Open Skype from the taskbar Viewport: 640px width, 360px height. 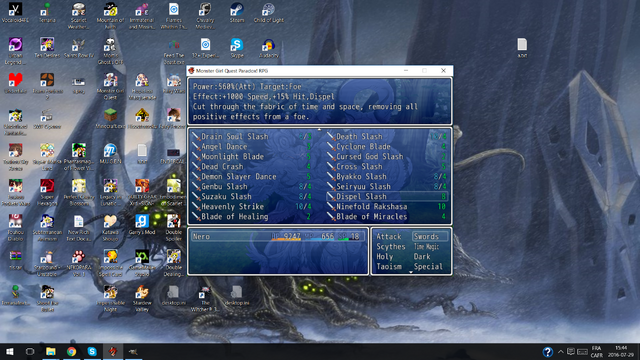click(92, 351)
